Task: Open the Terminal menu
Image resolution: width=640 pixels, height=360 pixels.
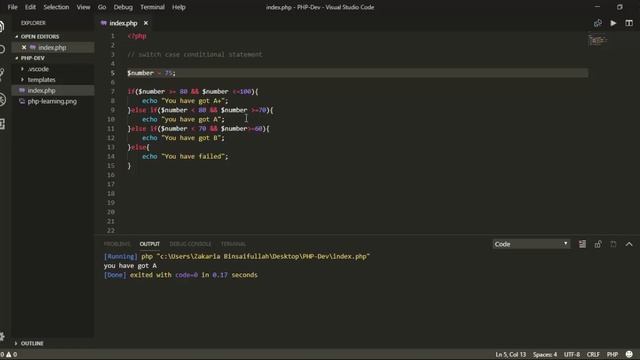Action: 152,7
